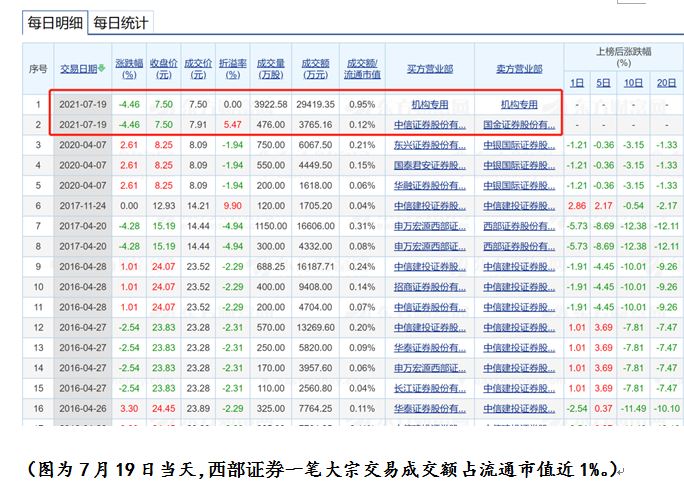Select the 序号 column header
Image resolution: width=684 pixels, height=482 pixels.
click(38, 69)
